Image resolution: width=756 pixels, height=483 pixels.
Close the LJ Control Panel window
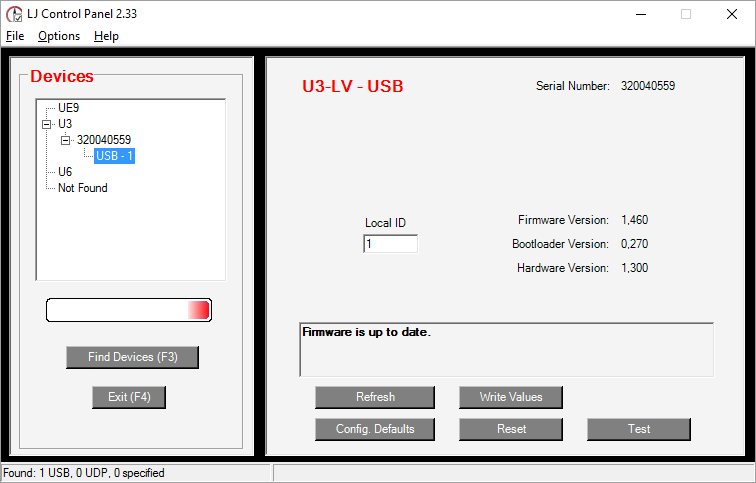(731, 14)
